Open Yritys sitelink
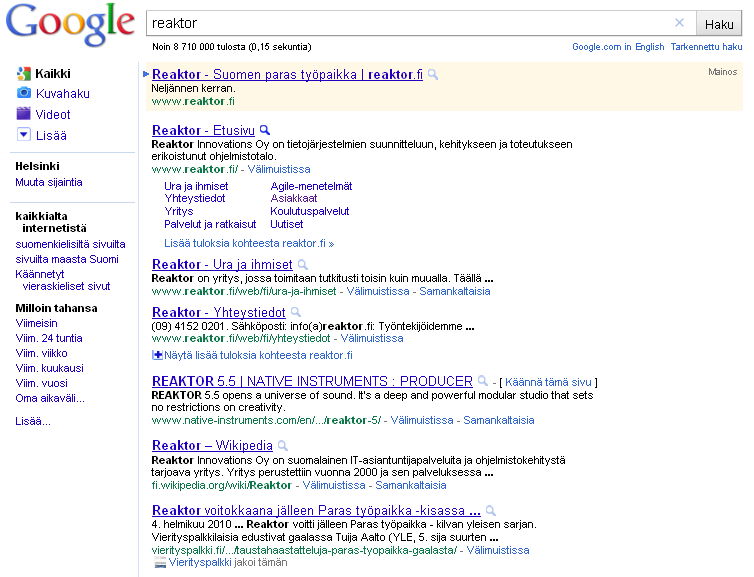This screenshot has height=577, width=754. pyautogui.click(x=179, y=211)
